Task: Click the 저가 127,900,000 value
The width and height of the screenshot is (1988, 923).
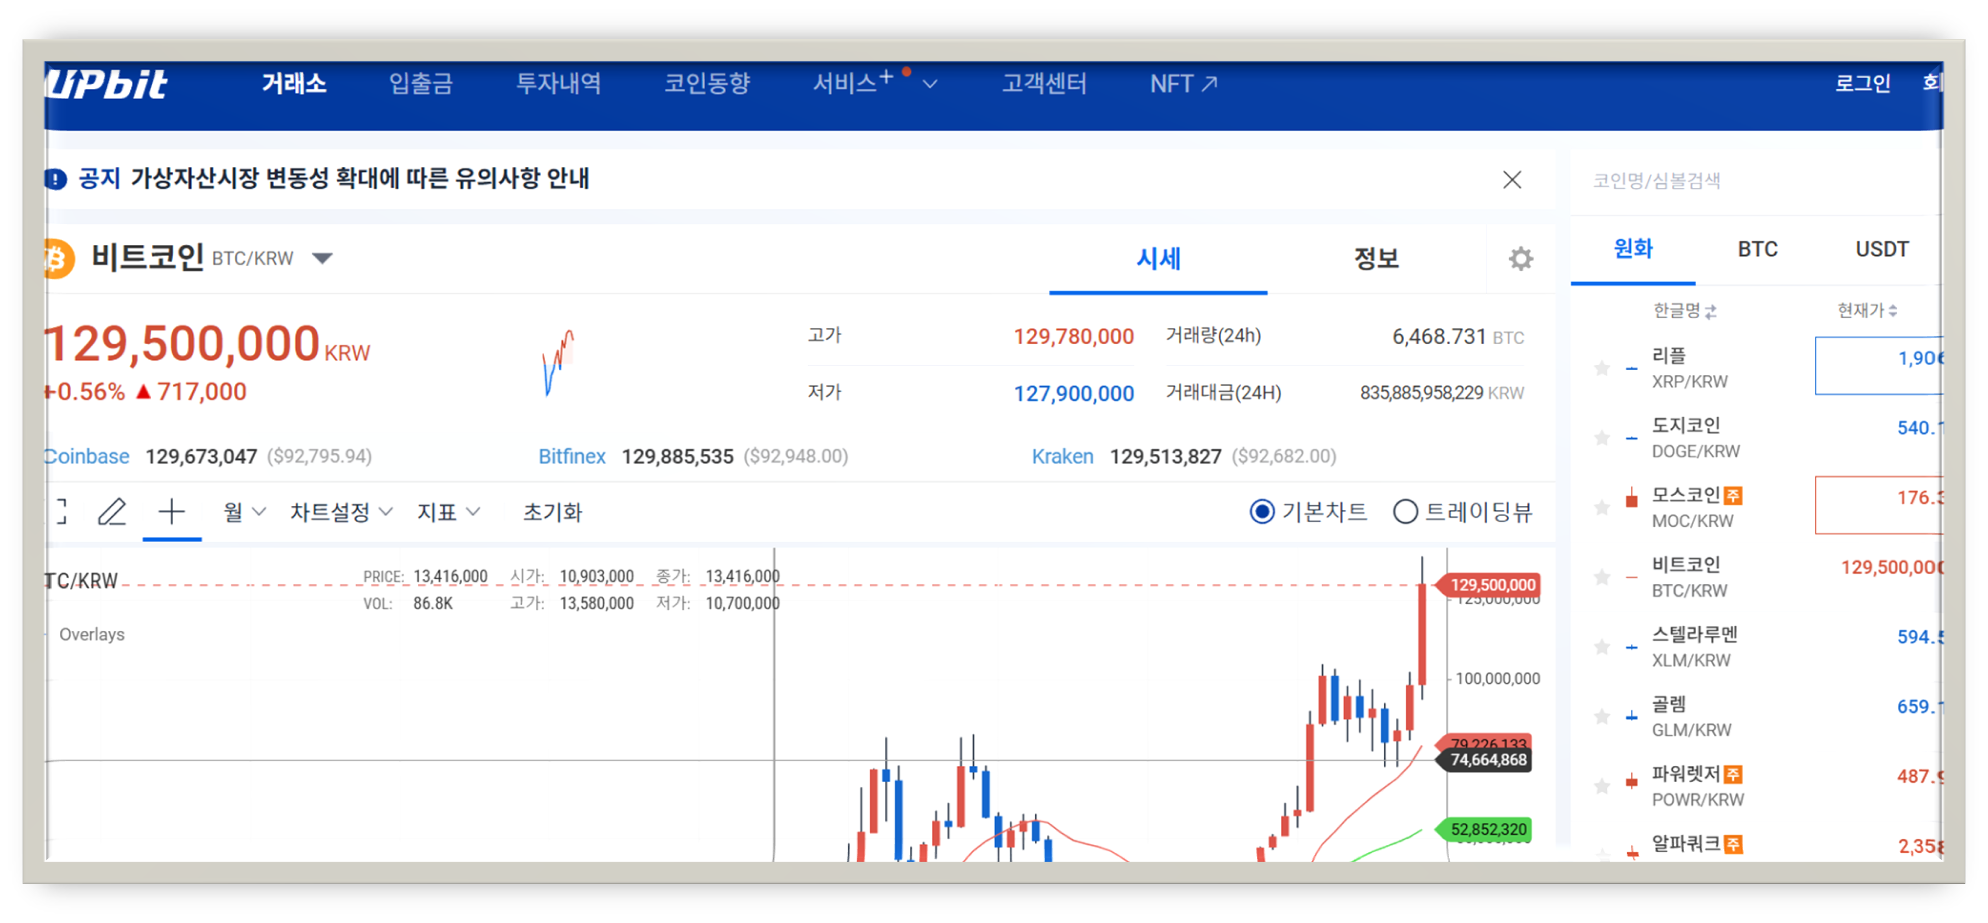Action: coord(1073,394)
